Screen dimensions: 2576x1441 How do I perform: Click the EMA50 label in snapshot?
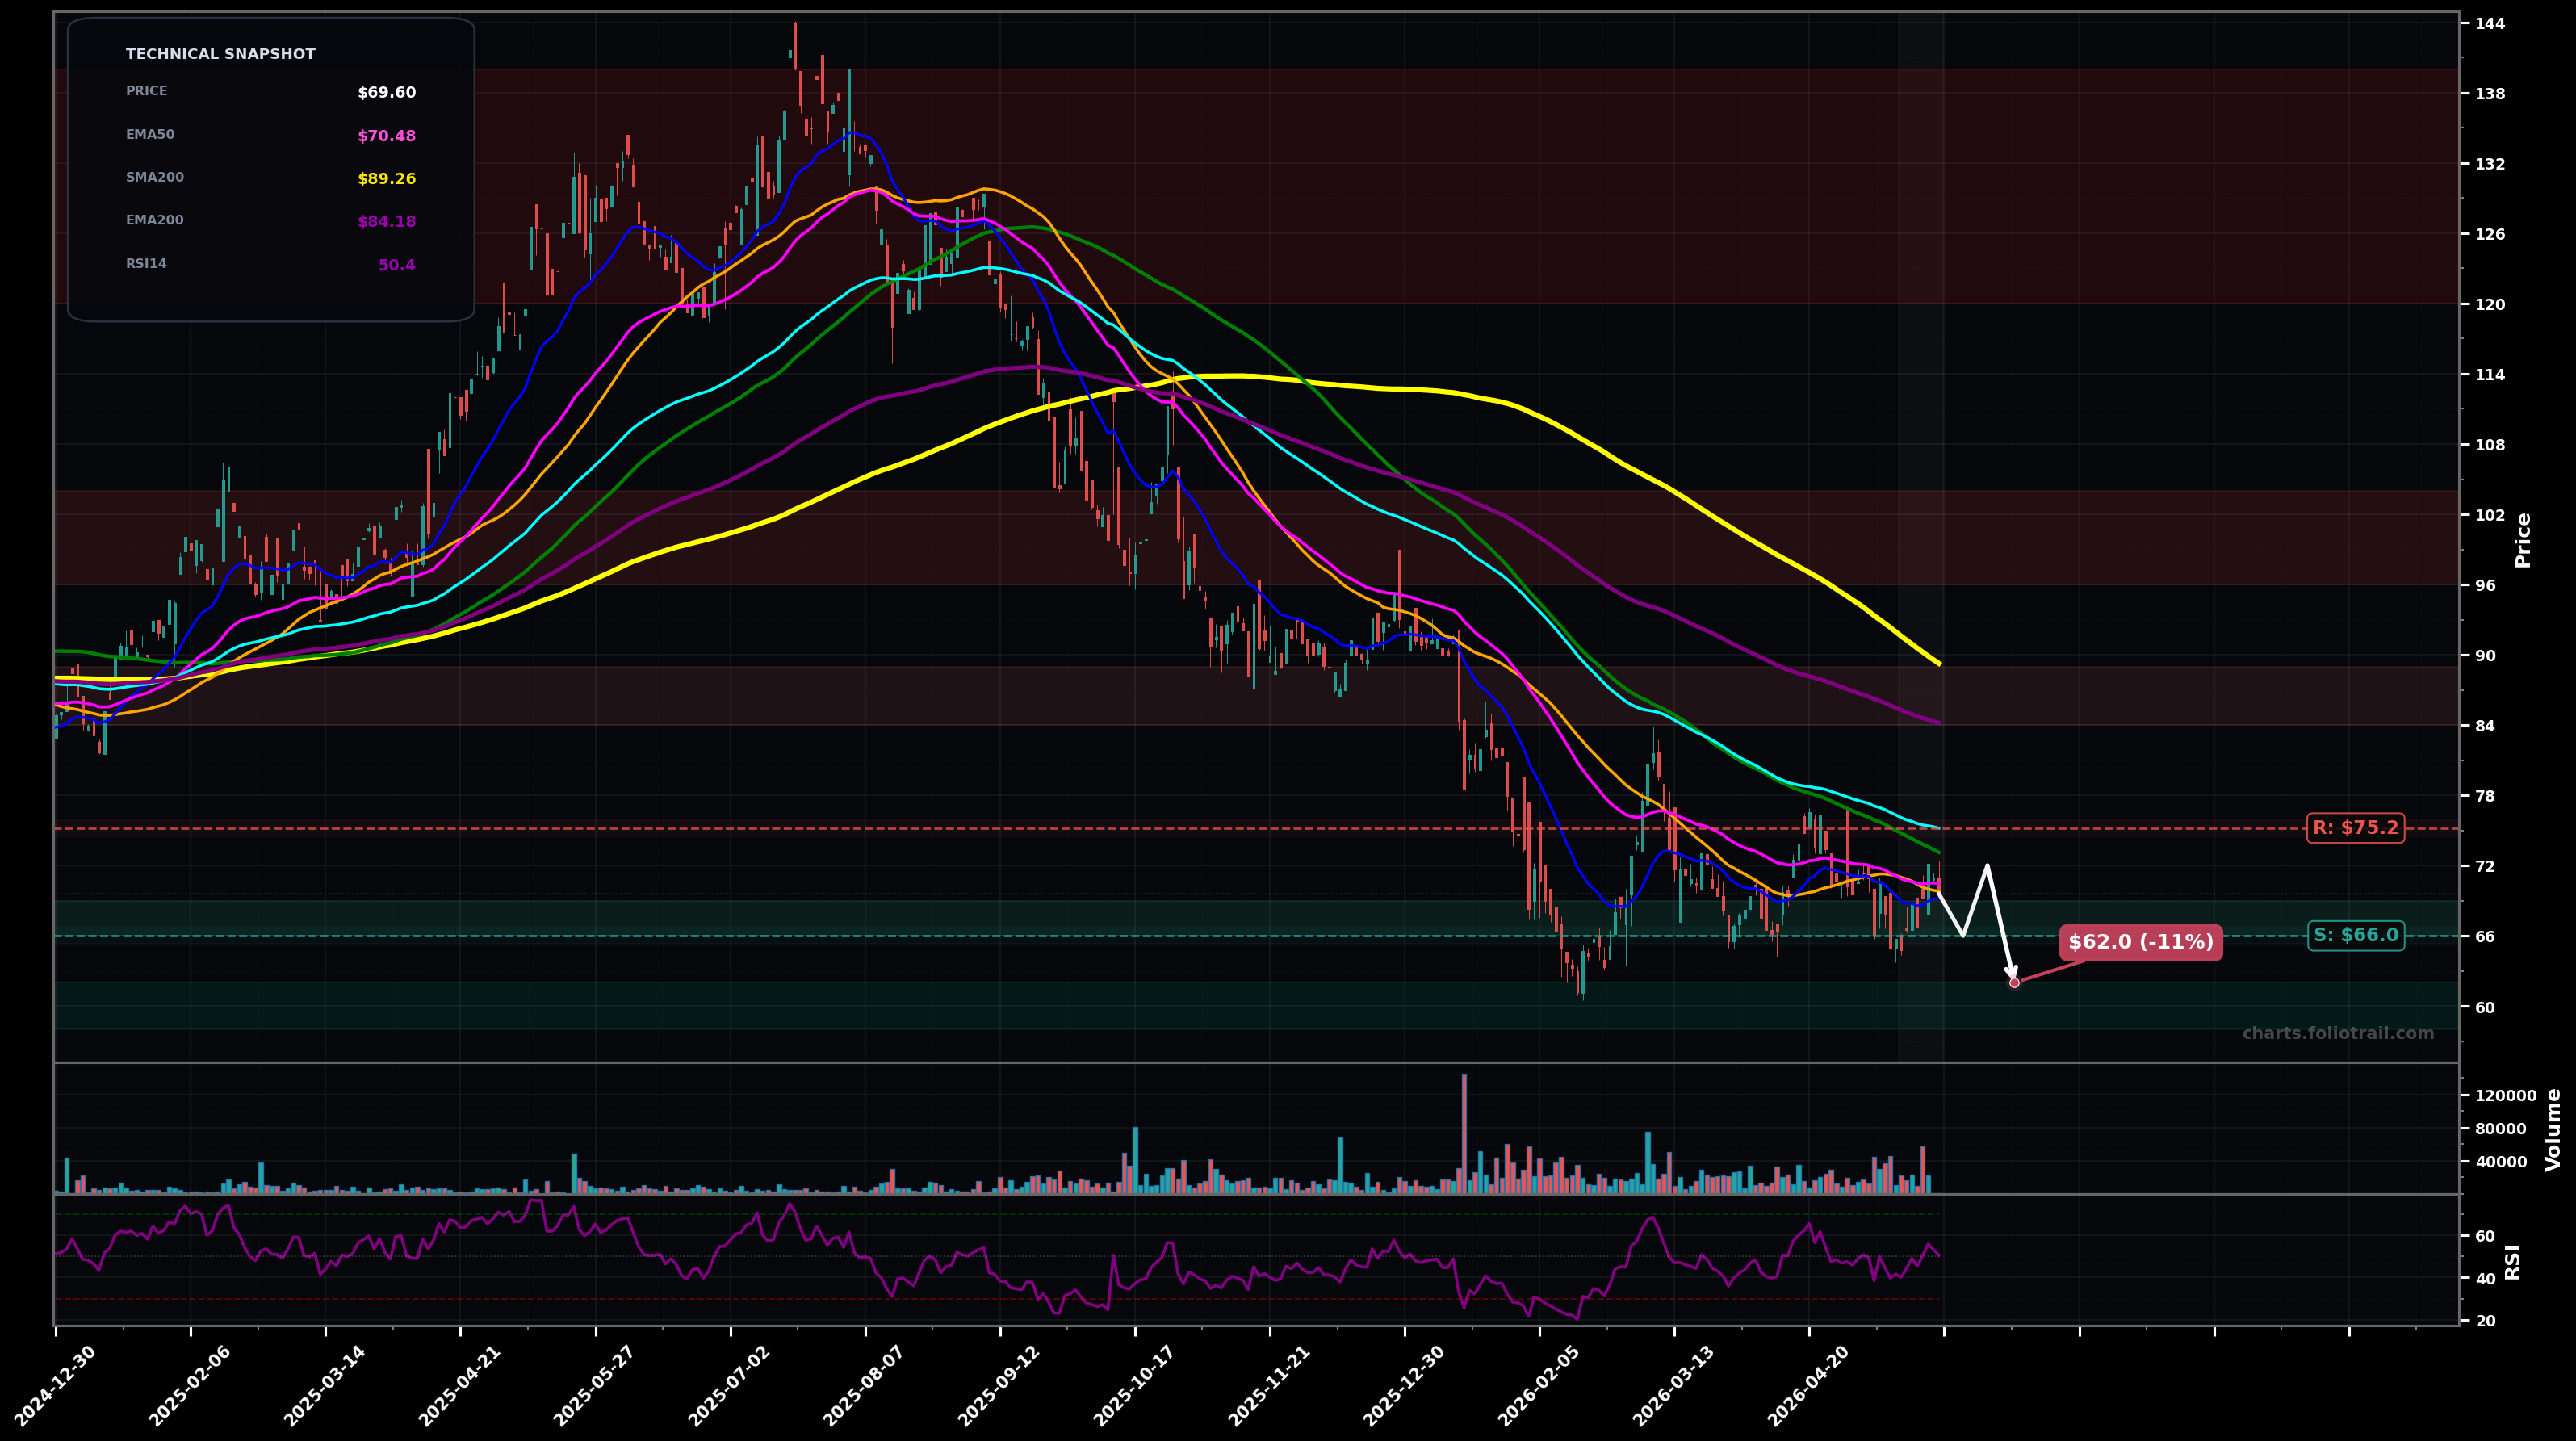click(x=150, y=134)
